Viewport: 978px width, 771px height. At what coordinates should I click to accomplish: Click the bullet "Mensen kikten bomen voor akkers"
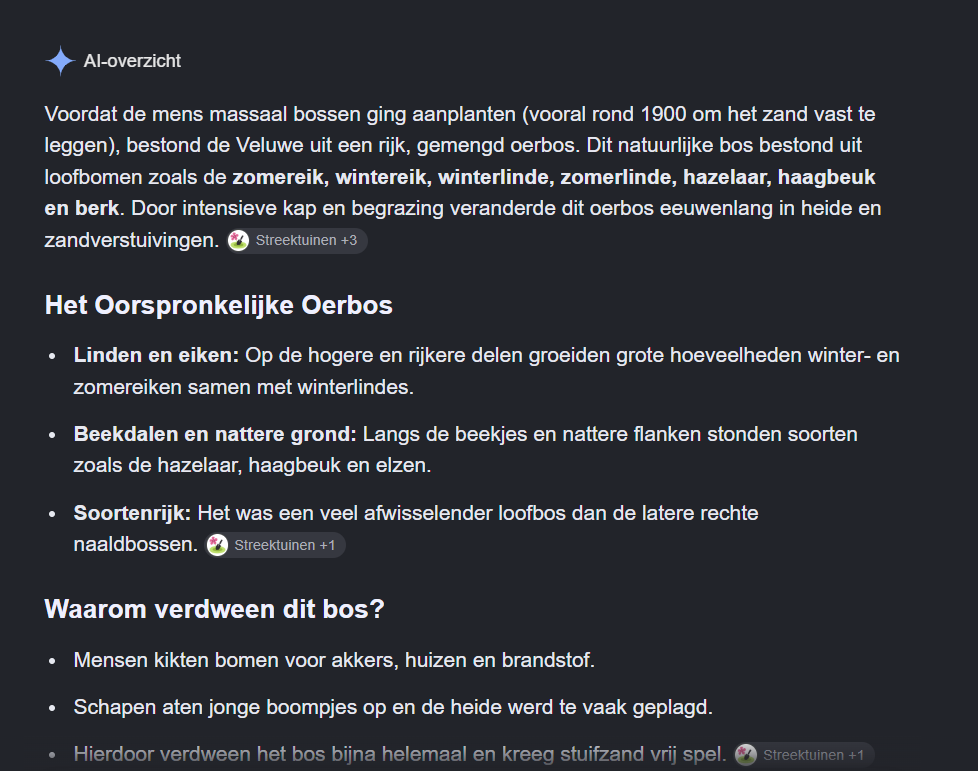coord(334,660)
